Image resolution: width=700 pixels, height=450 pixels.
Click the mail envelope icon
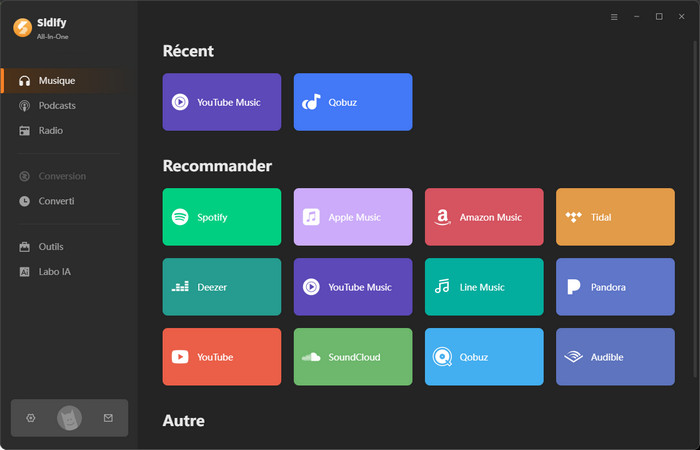pyautogui.click(x=108, y=418)
